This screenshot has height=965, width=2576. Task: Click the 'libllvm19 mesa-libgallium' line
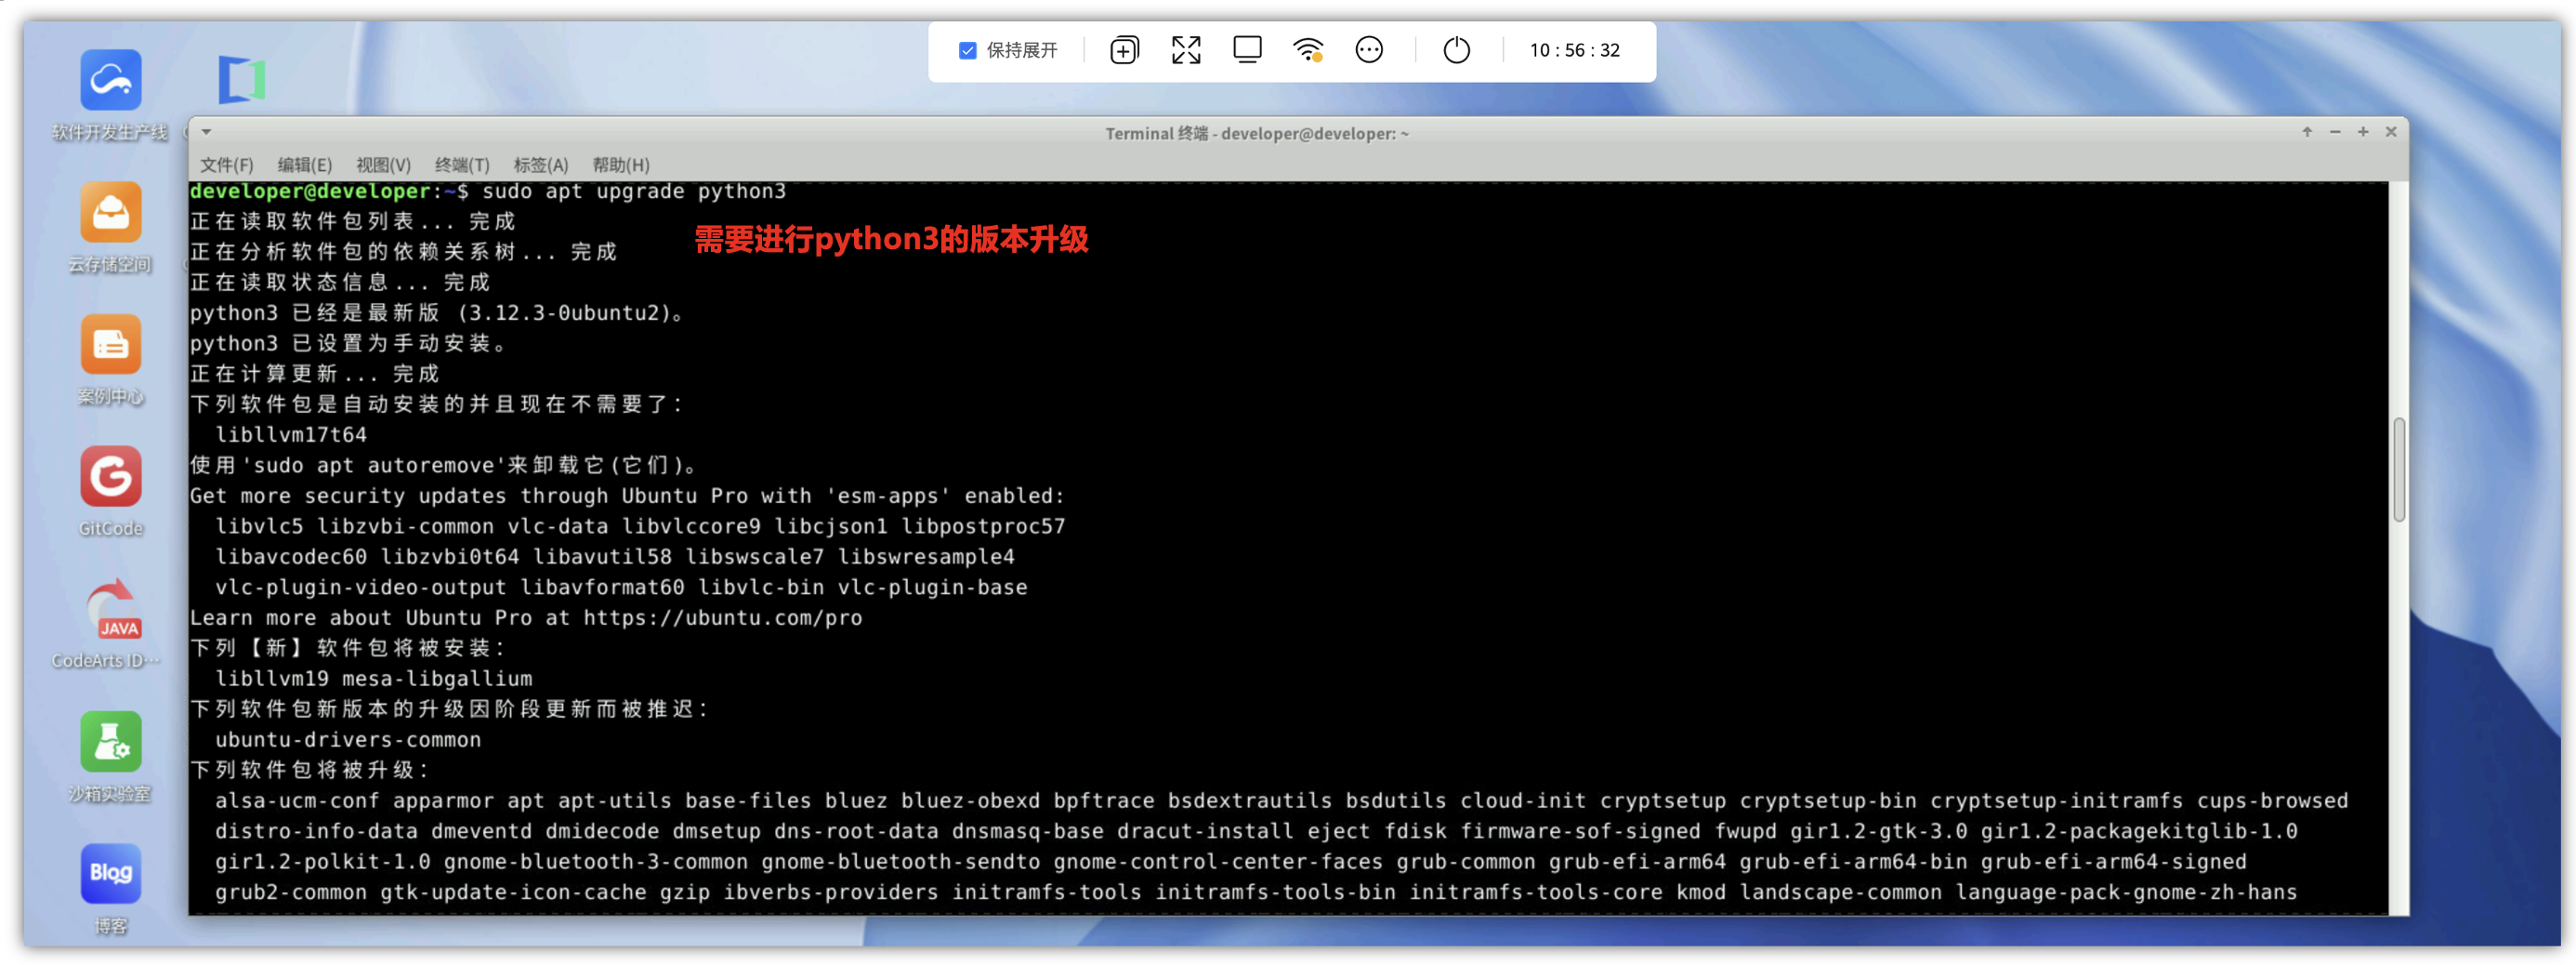click(x=373, y=679)
